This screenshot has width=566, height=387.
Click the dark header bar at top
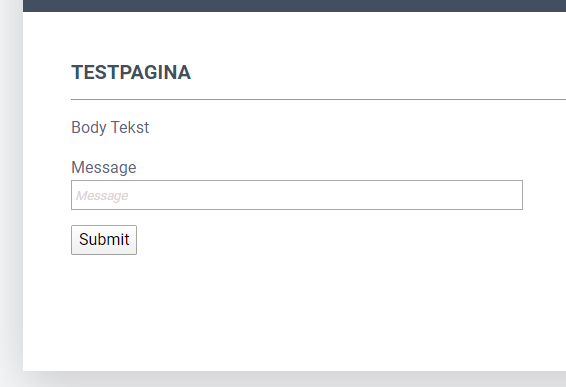(x=294, y=5)
